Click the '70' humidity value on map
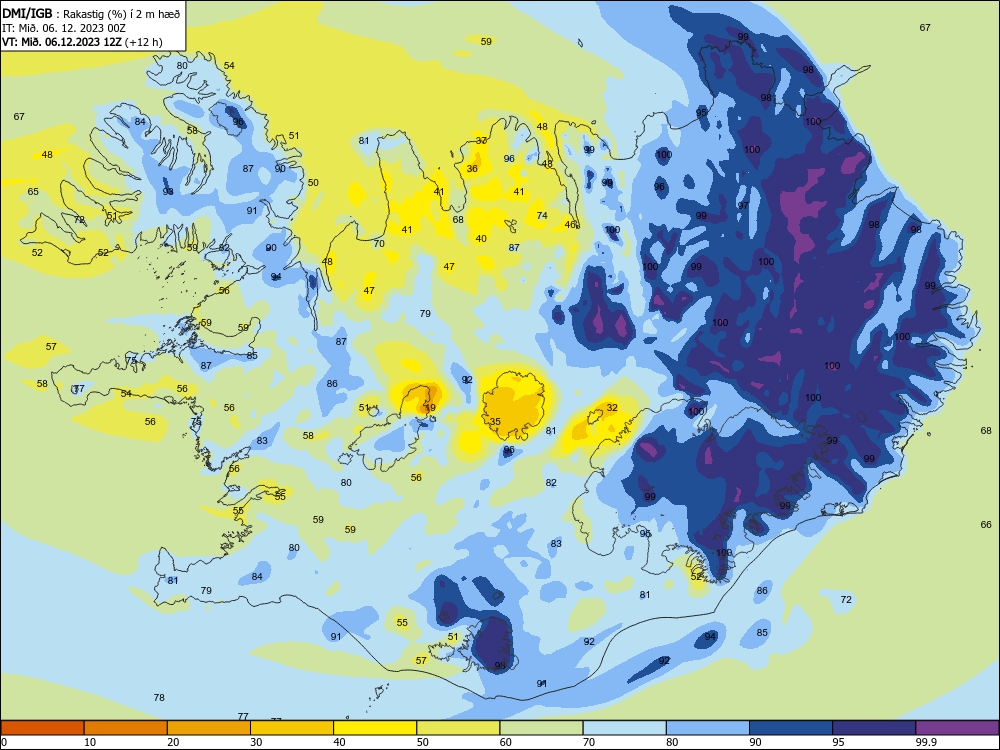This screenshot has height=750, width=1000. 379,244
